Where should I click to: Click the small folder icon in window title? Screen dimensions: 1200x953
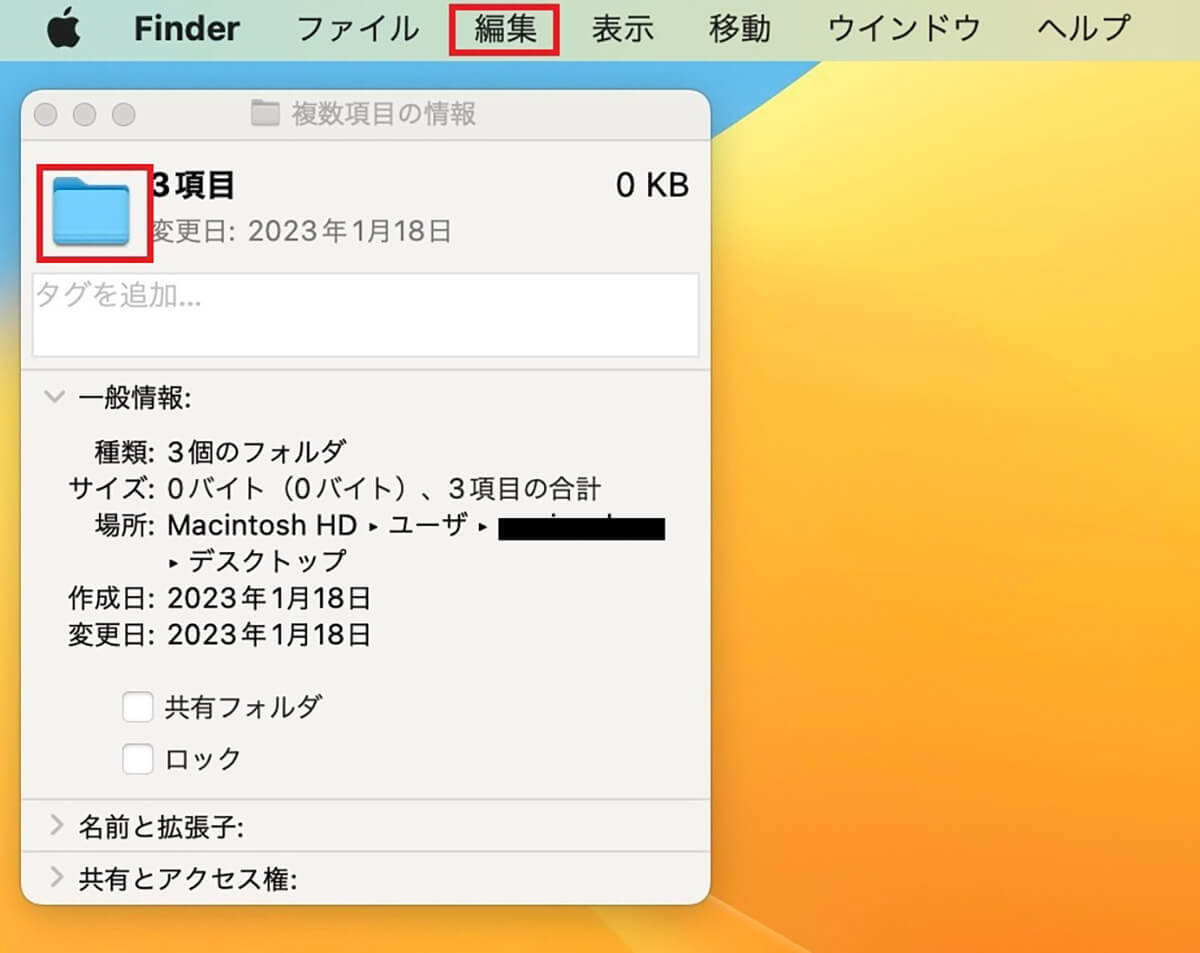pyautogui.click(x=265, y=114)
